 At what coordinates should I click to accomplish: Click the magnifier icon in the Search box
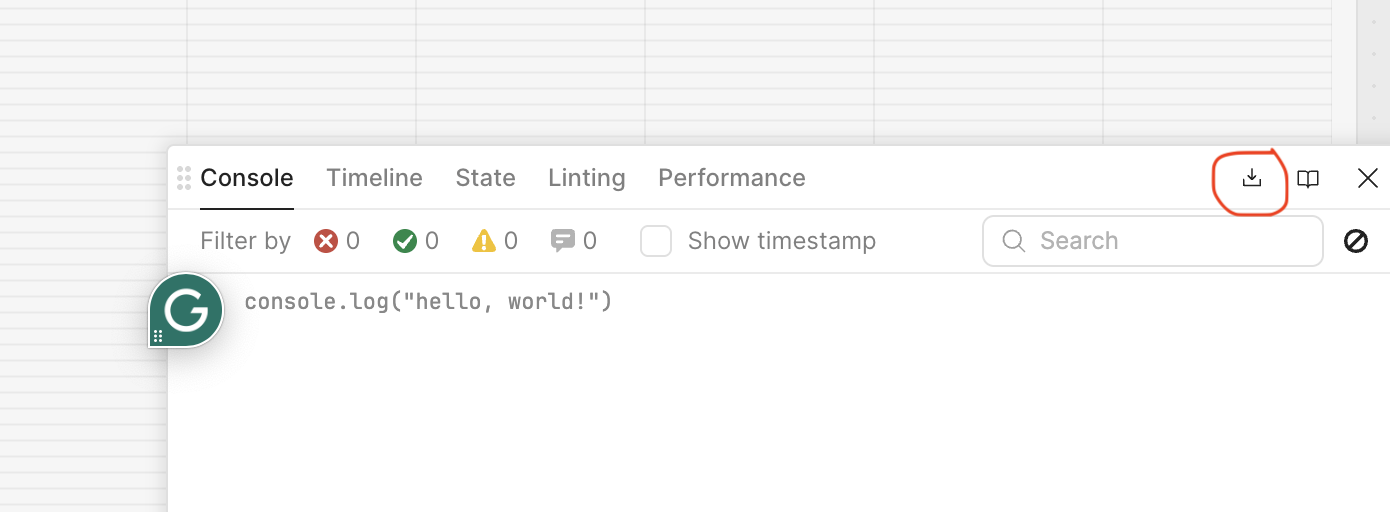click(x=1014, y=241)
